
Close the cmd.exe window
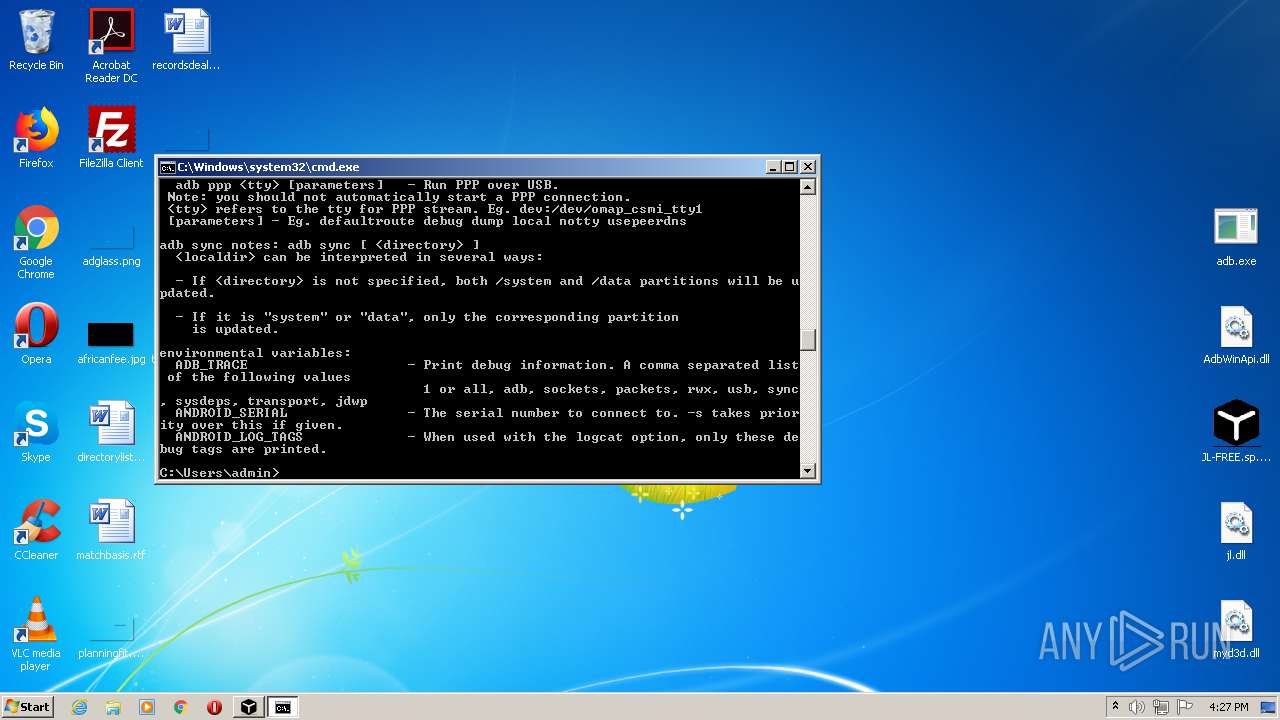[x=808, y=167]
